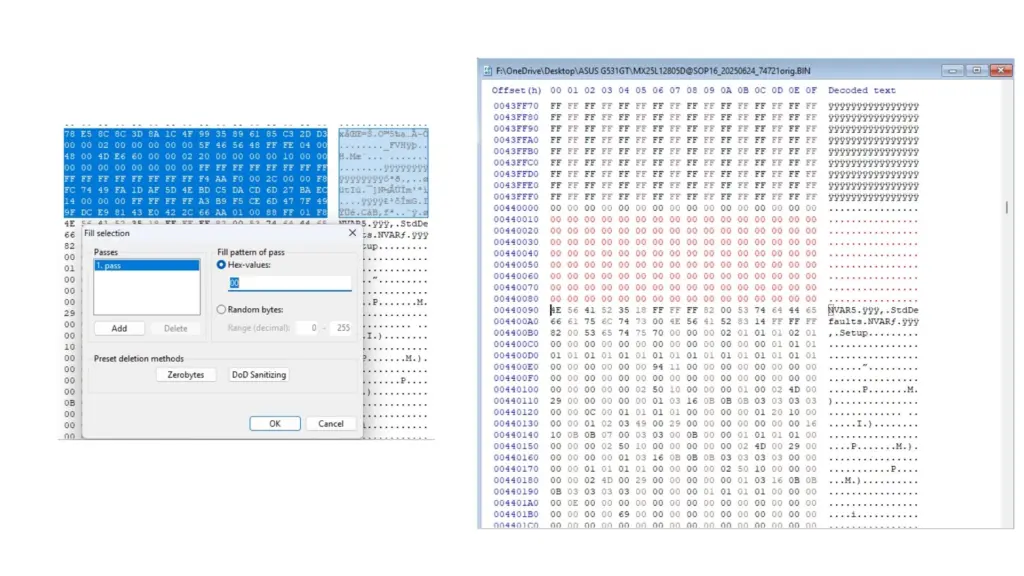Click the 0A column header

[726, 91]
